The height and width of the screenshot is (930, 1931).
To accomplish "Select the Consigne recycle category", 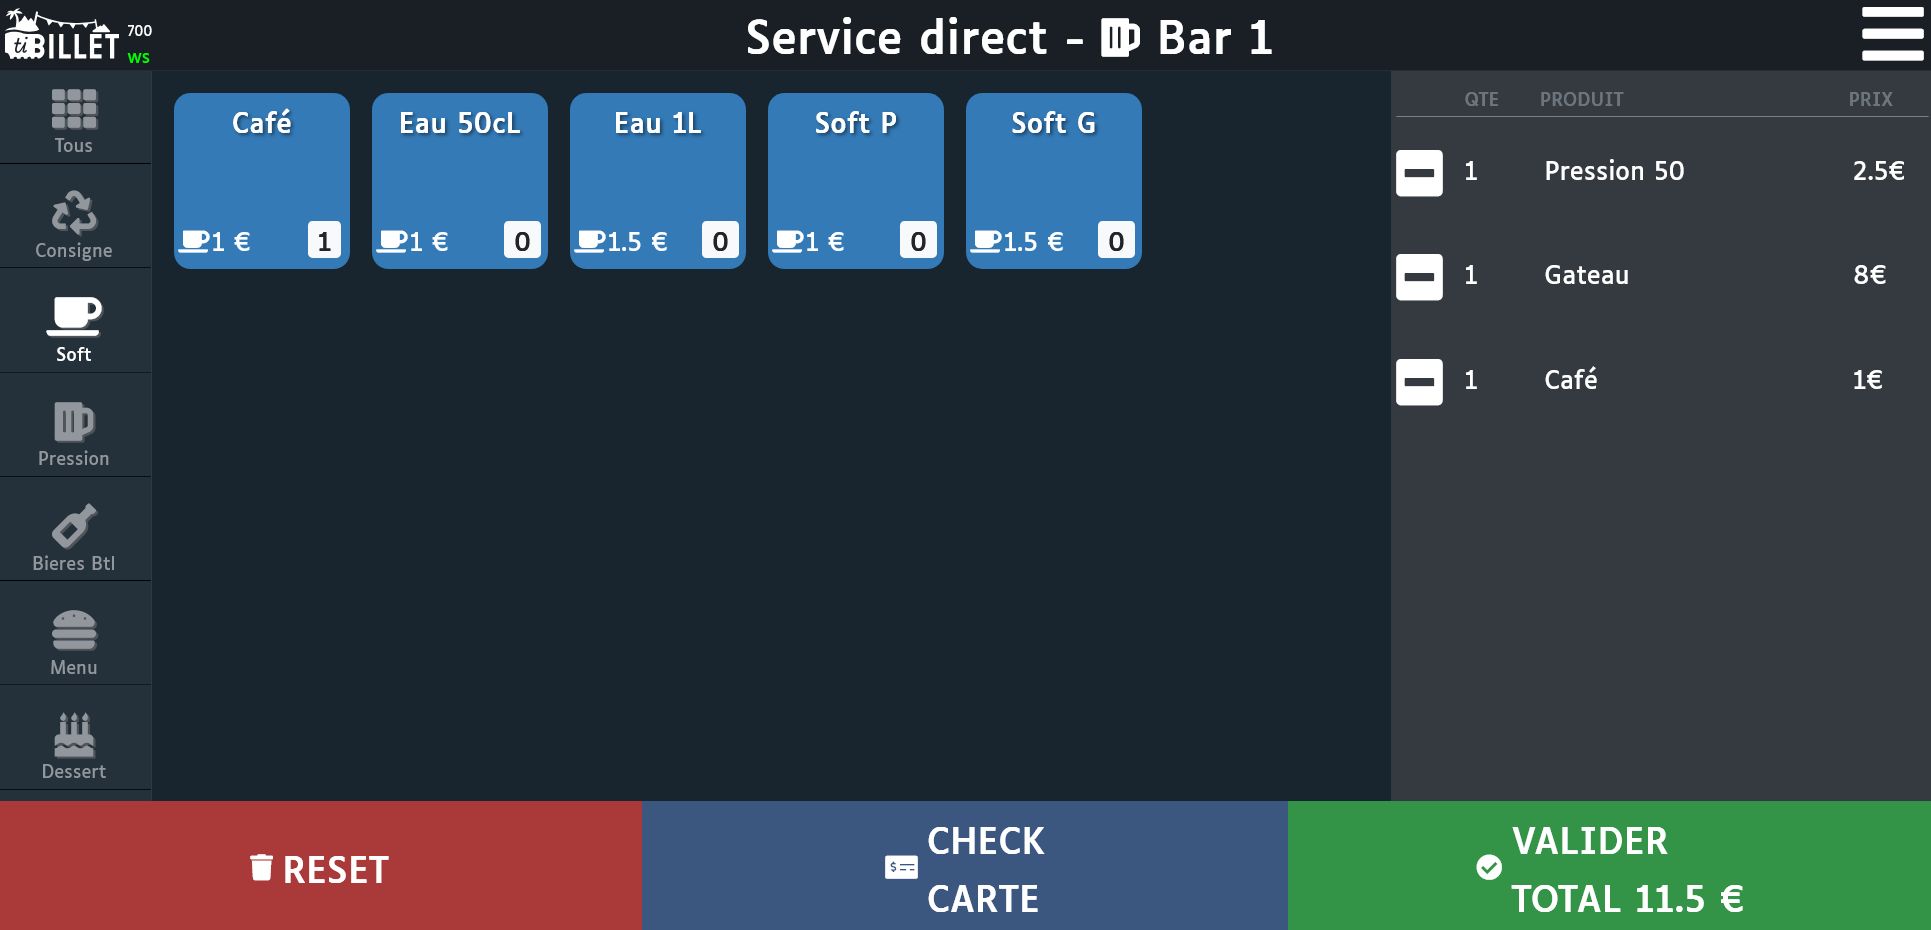I will 74,224.
